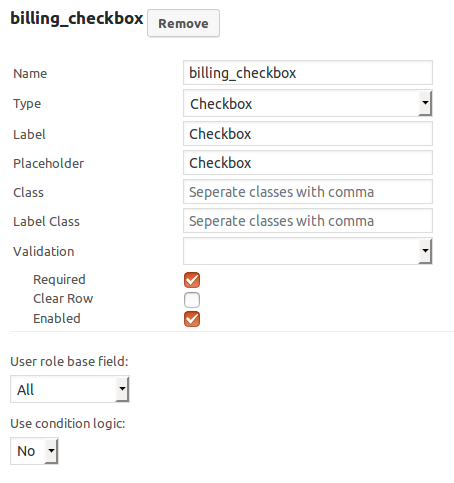Click the Placeholder label text

[x=49, y=164]
